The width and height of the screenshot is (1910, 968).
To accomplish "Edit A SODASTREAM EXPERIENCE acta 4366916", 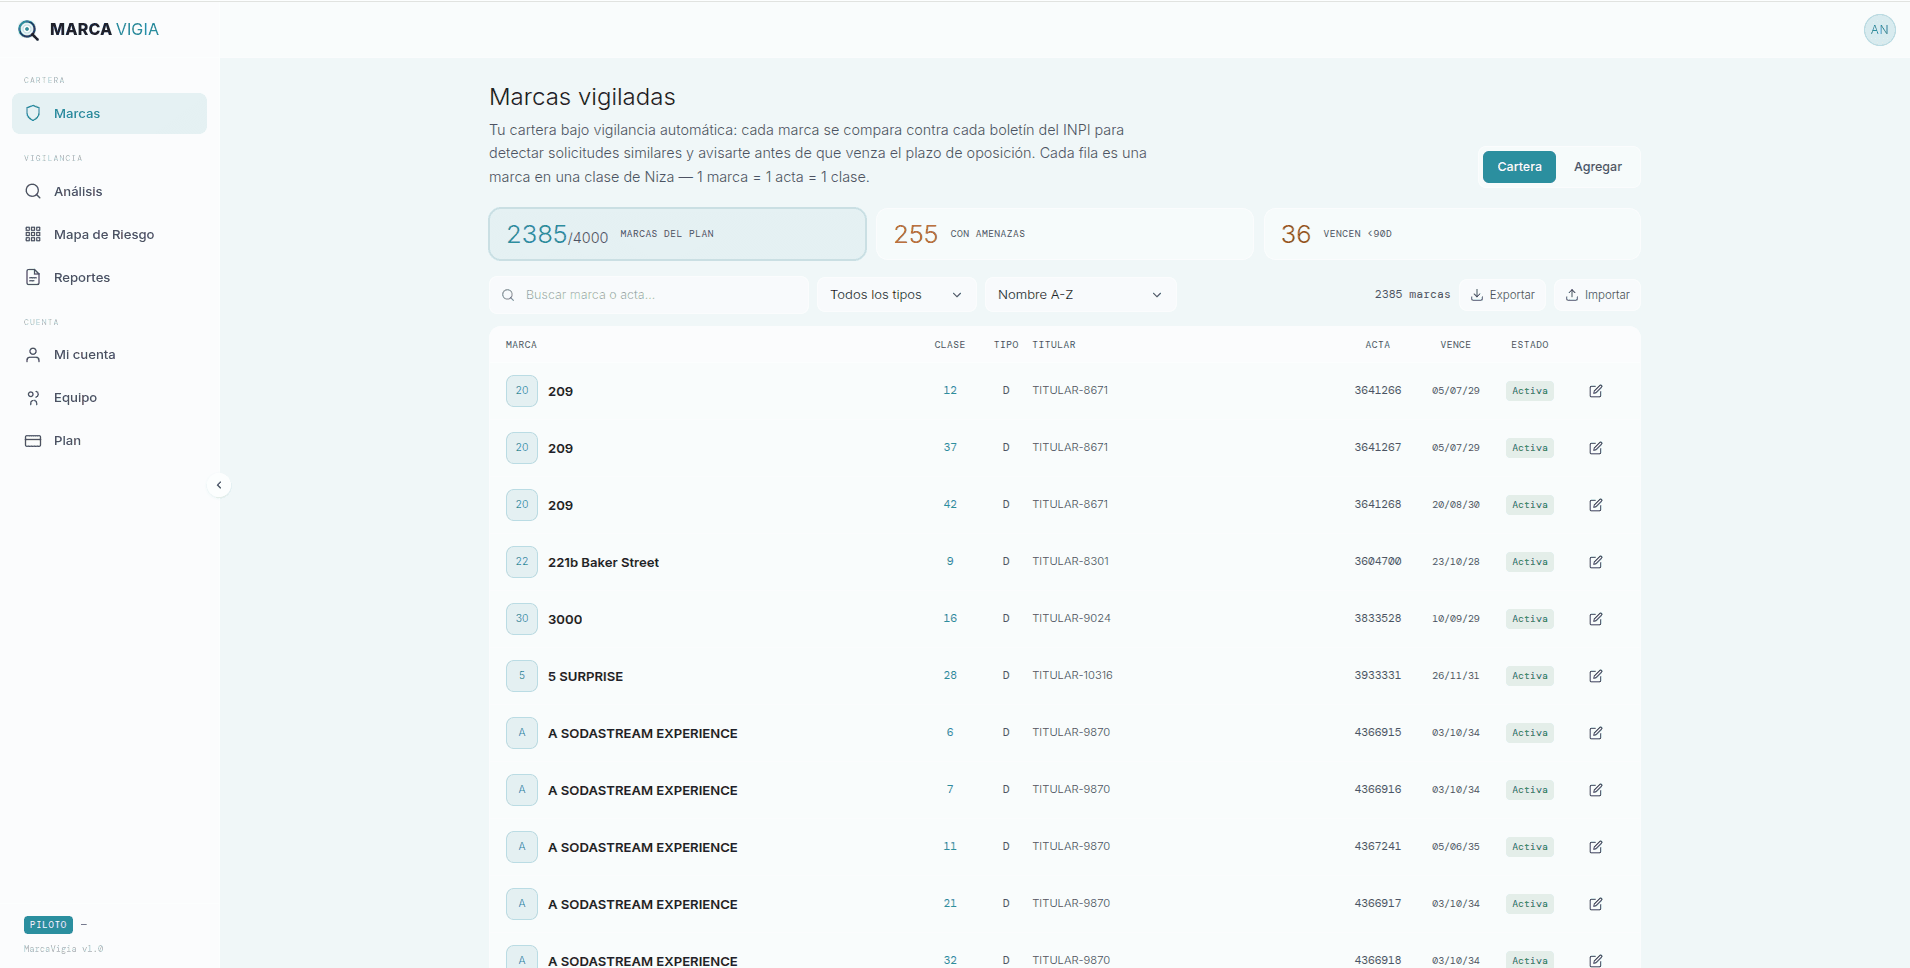I will 1596,790.
